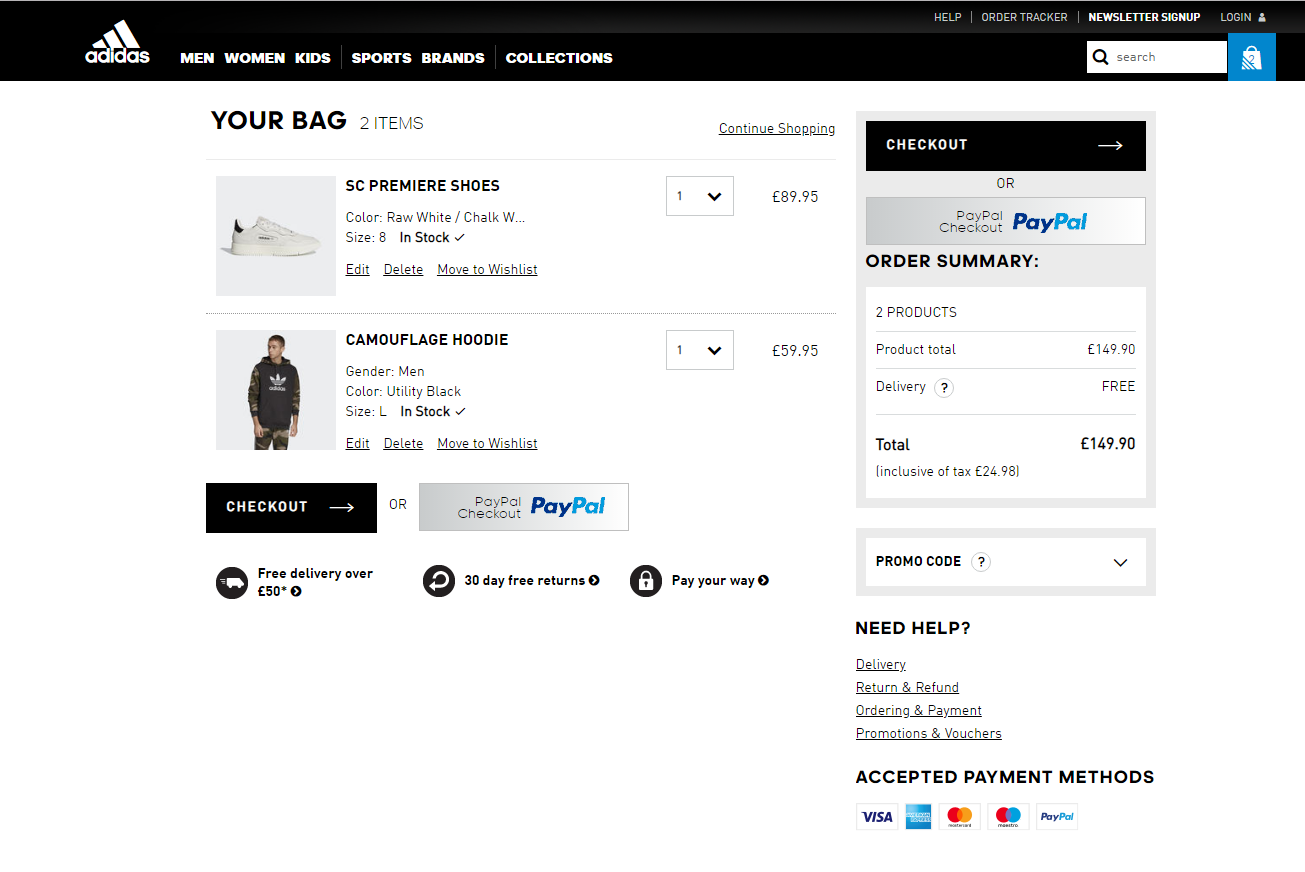
Task: Open Promotions & Vouchers help link
Action: click(928, 733)
